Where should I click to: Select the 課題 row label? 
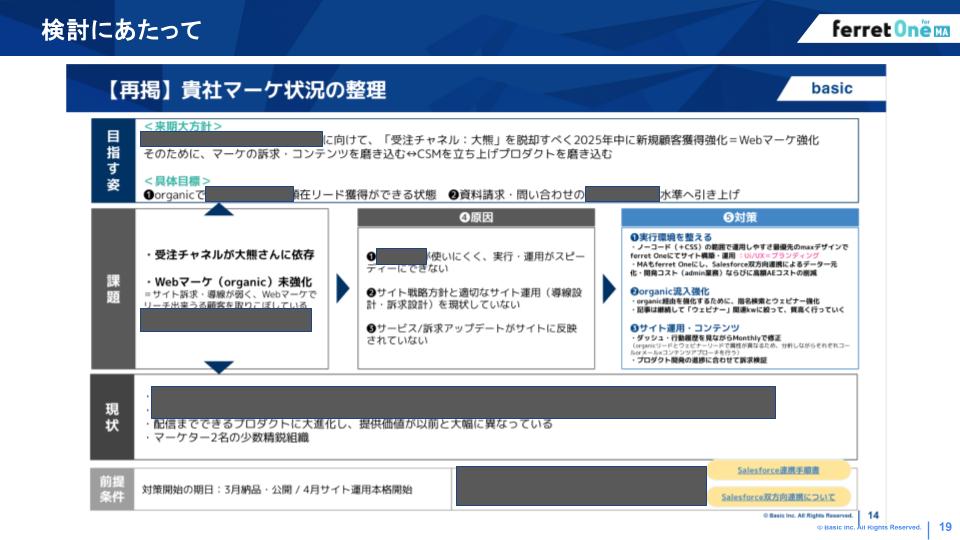point(112,289)
